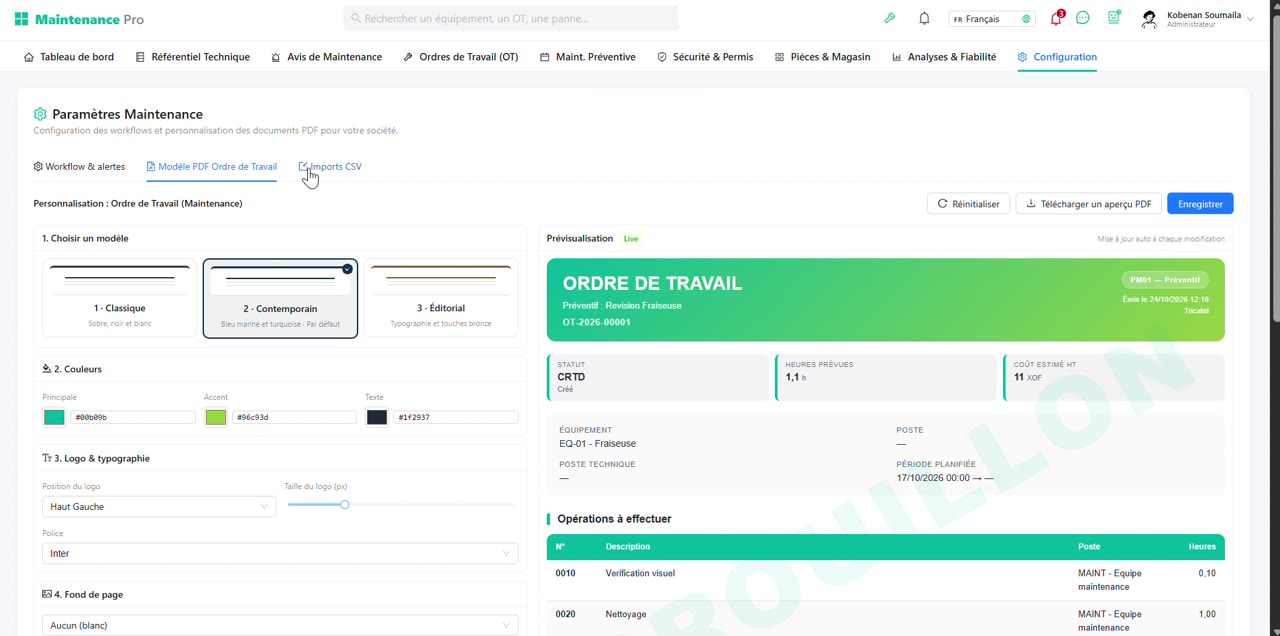
Task: Click the search magnifier icon
Action: (356, 19)
